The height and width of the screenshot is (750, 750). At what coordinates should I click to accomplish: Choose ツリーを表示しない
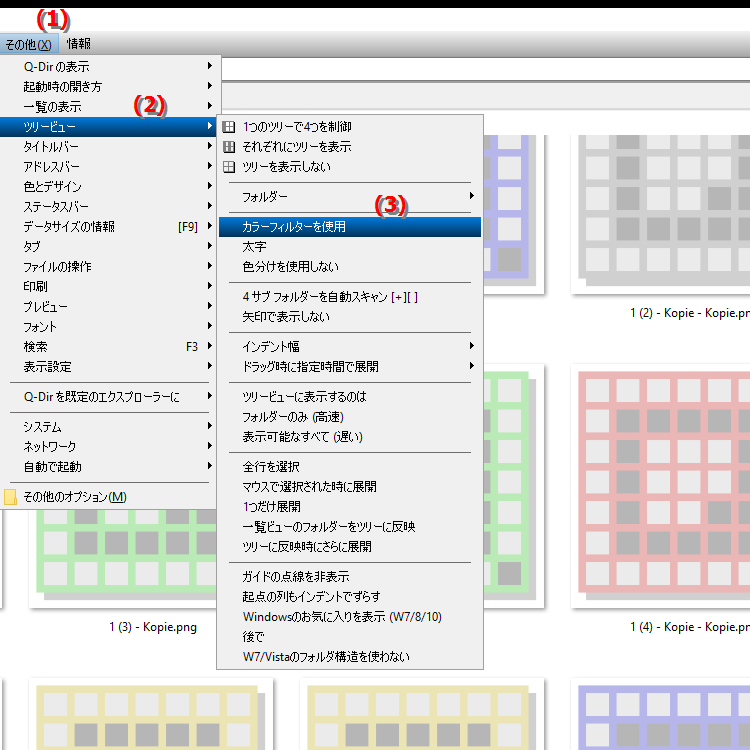click(x=350, y=167)
